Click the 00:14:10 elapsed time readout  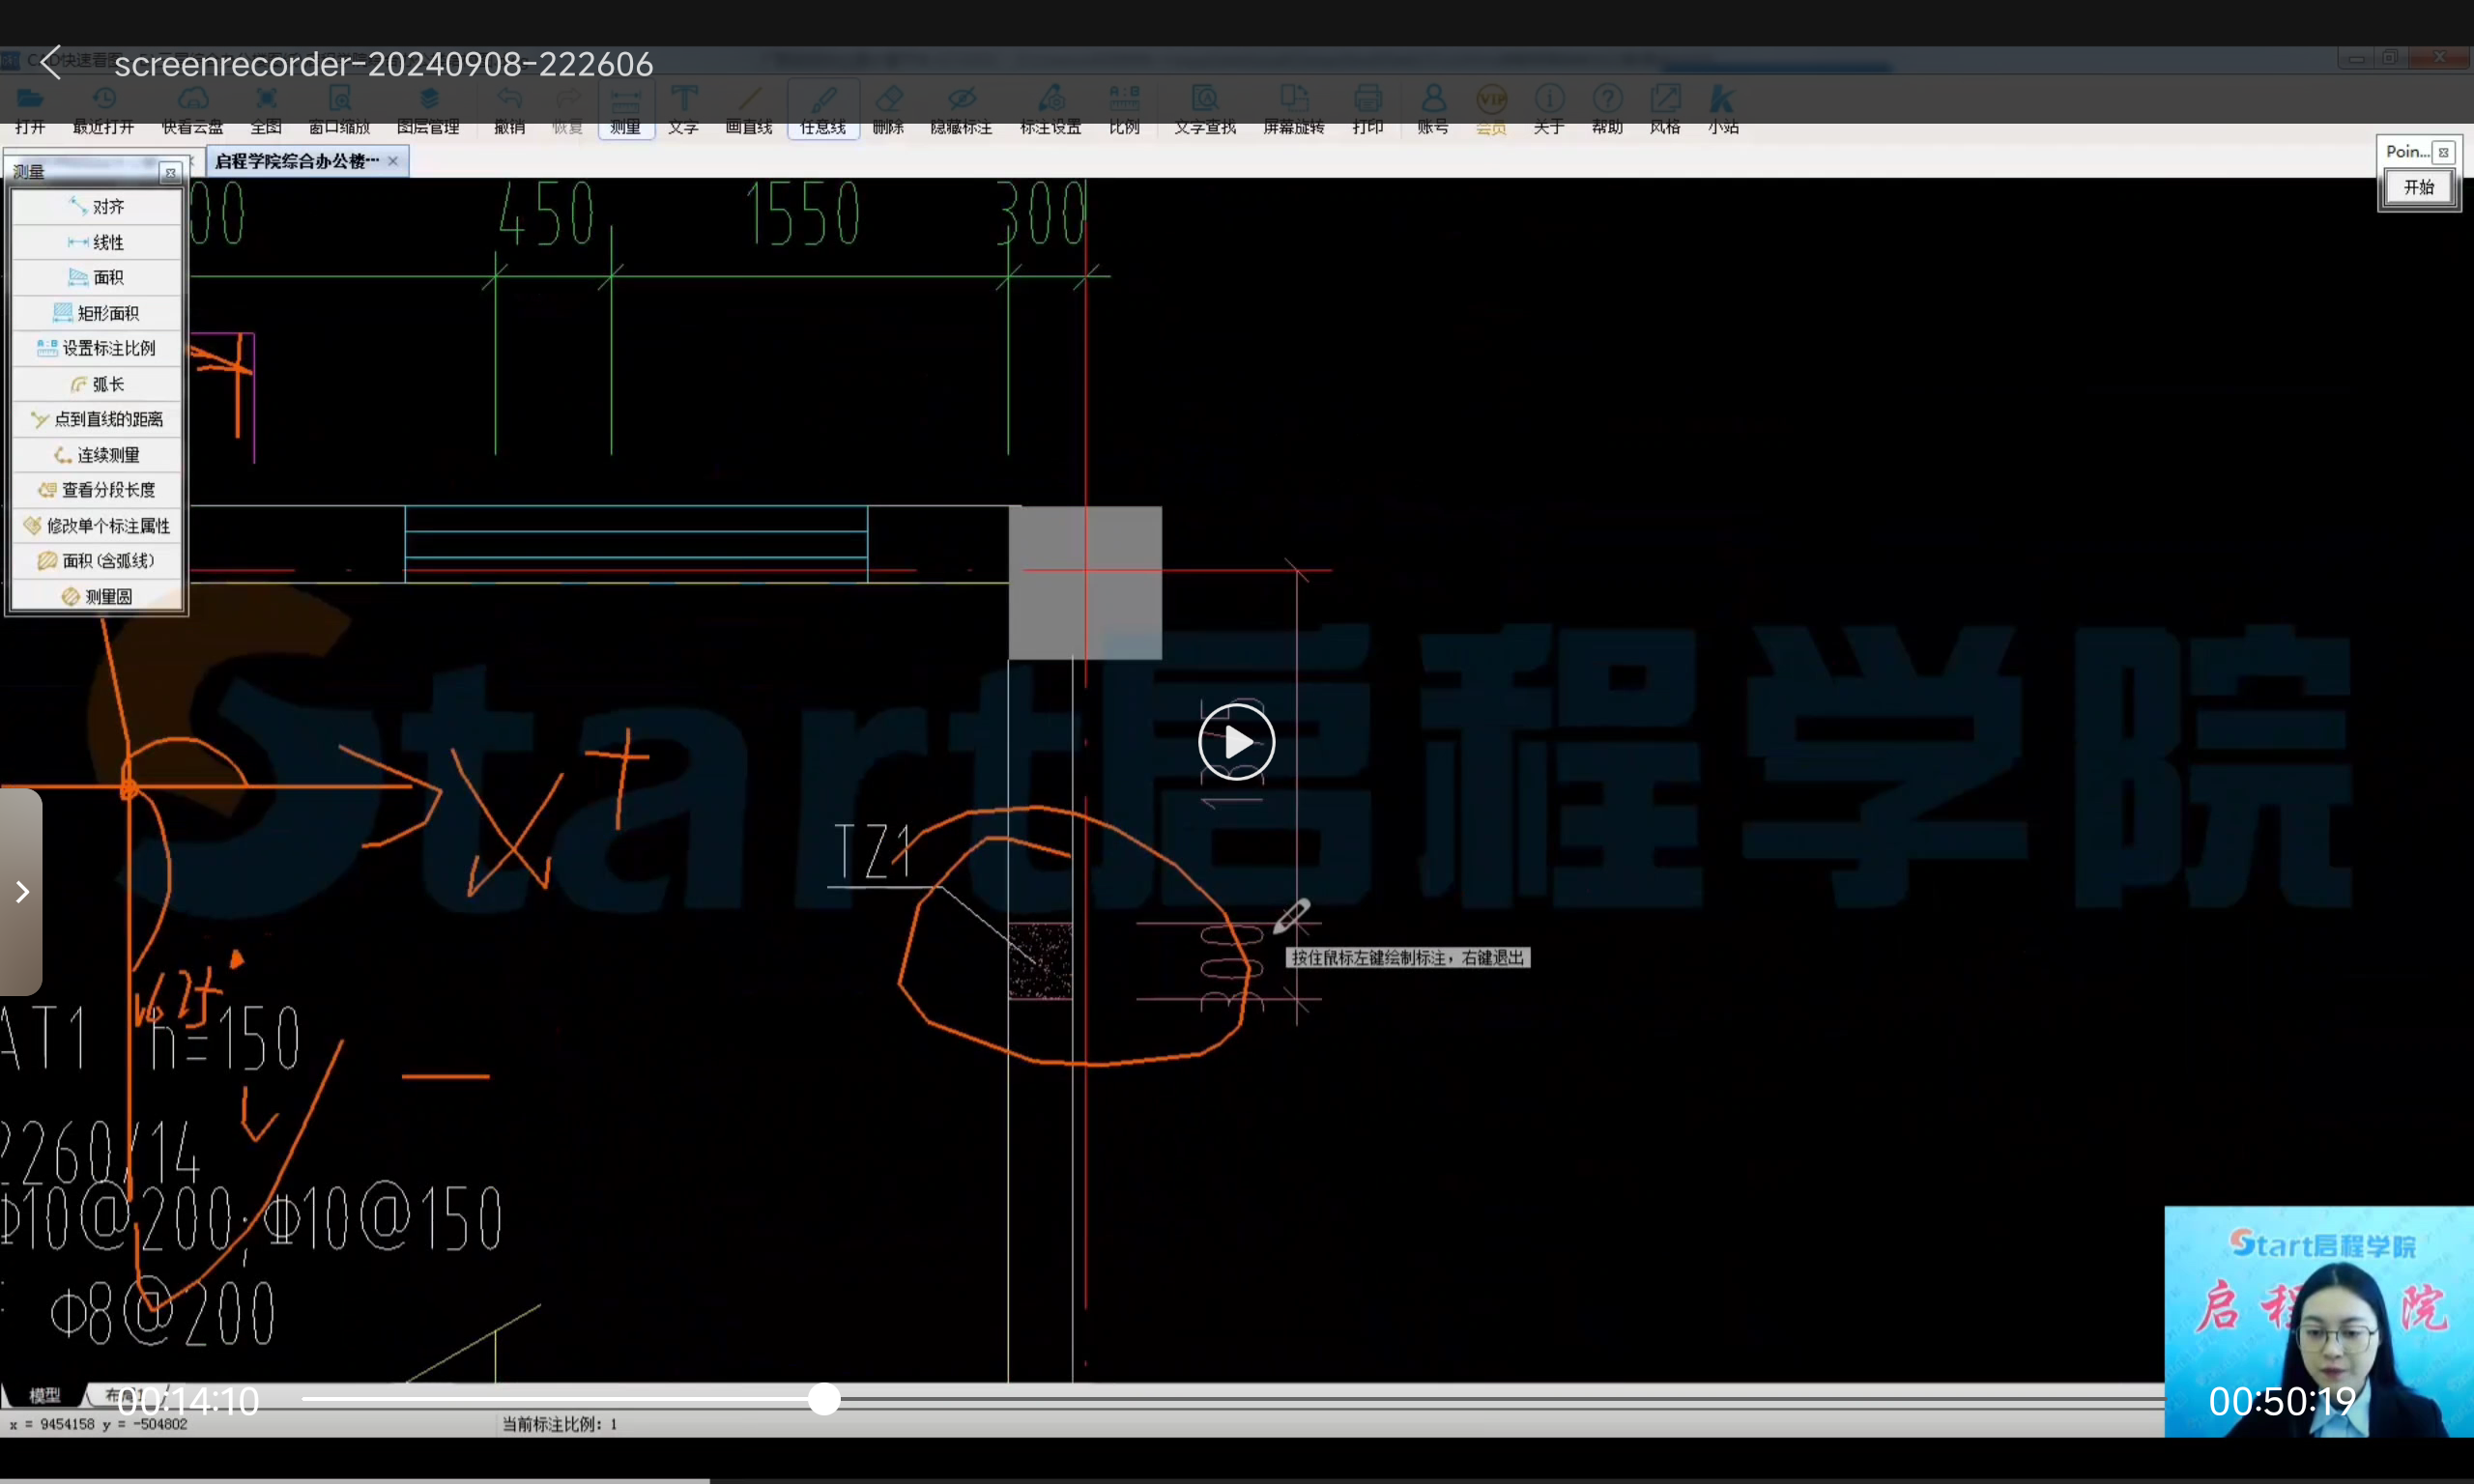tap(188, 1401)
